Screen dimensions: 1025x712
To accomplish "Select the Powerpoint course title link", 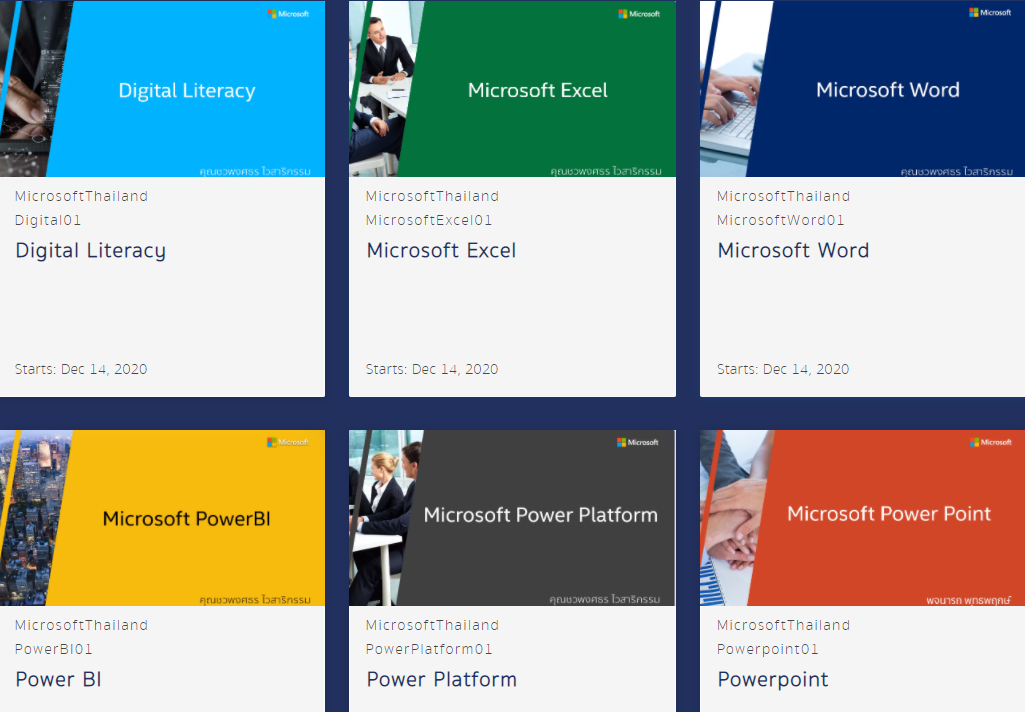I will (x=772, y=680).
